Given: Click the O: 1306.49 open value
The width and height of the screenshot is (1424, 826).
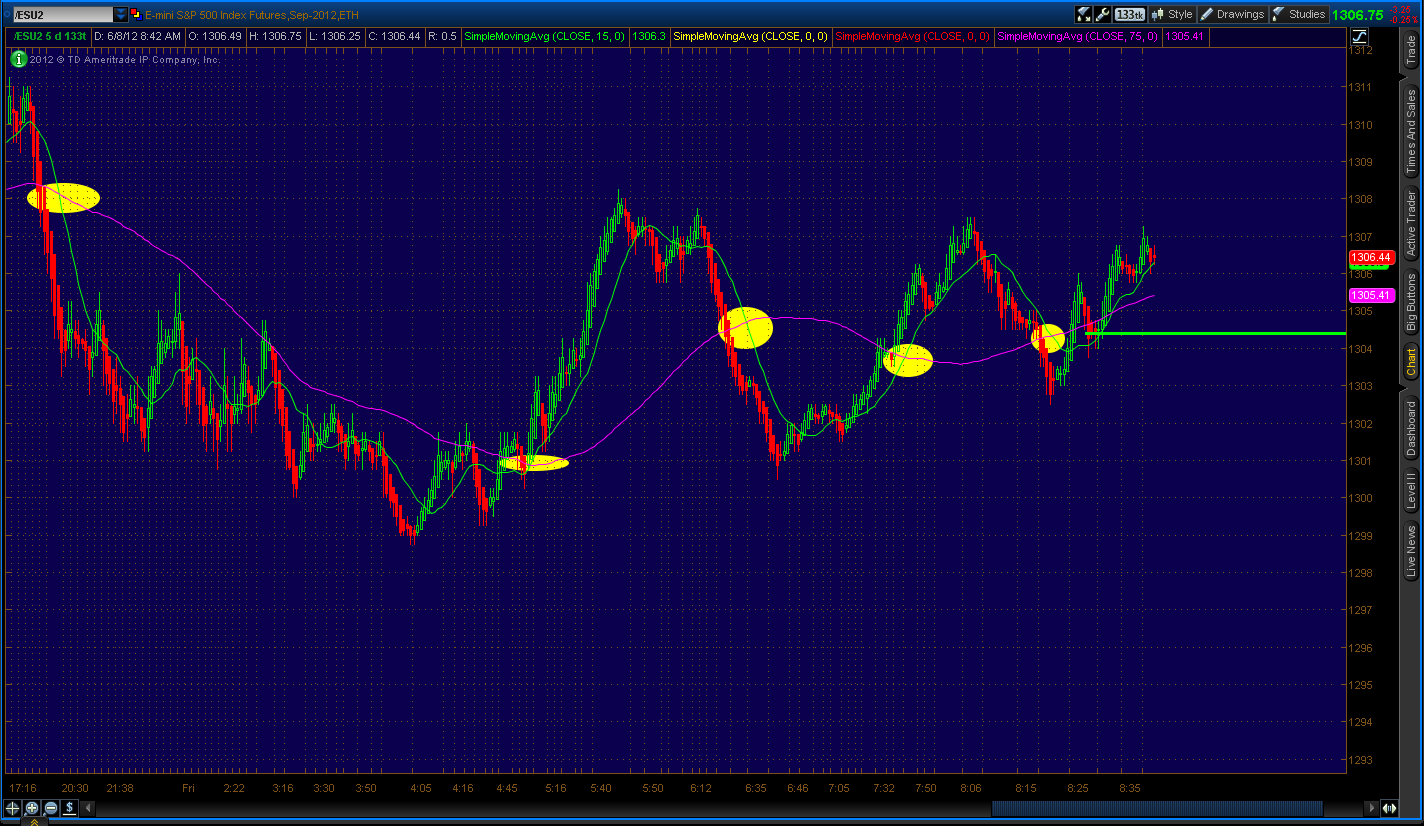Looking at the screenshot, I should click(216, 36).
